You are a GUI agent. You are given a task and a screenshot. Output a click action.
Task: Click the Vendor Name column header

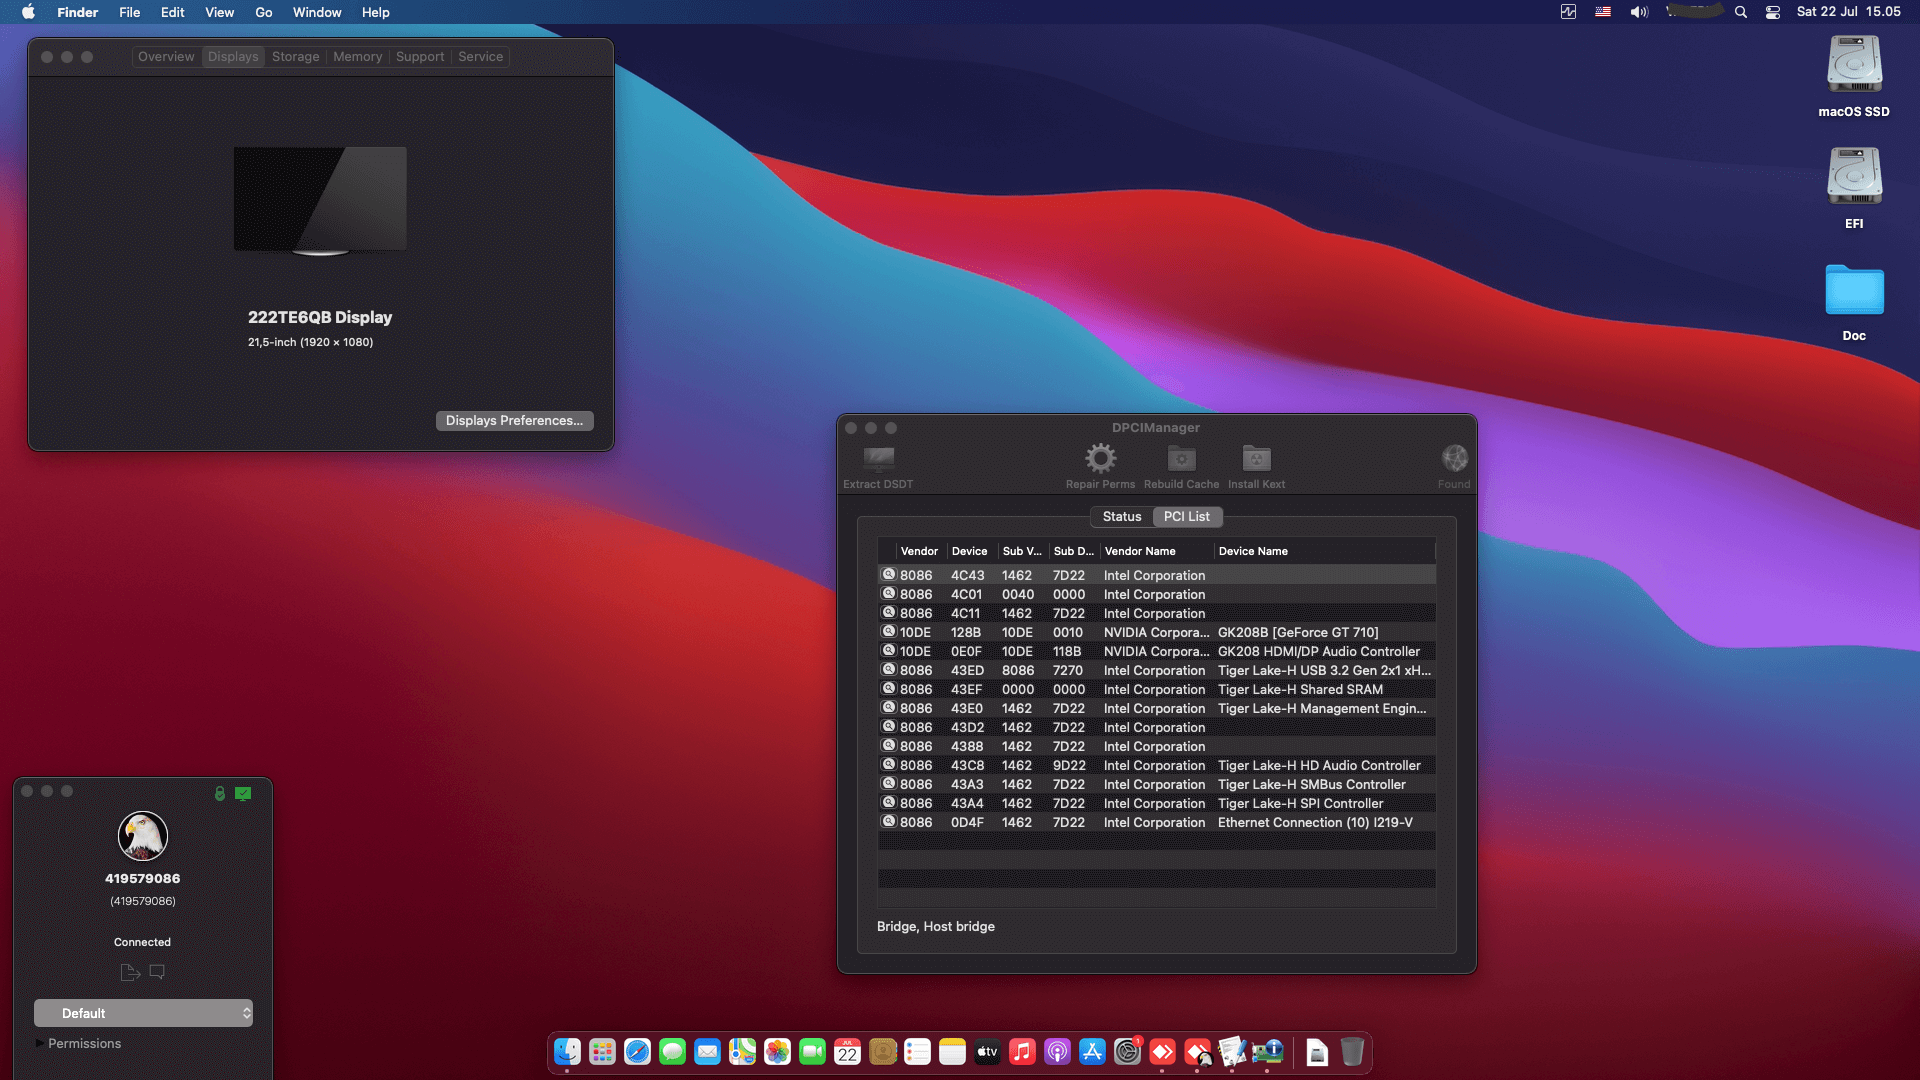[x=1157, y=551]
